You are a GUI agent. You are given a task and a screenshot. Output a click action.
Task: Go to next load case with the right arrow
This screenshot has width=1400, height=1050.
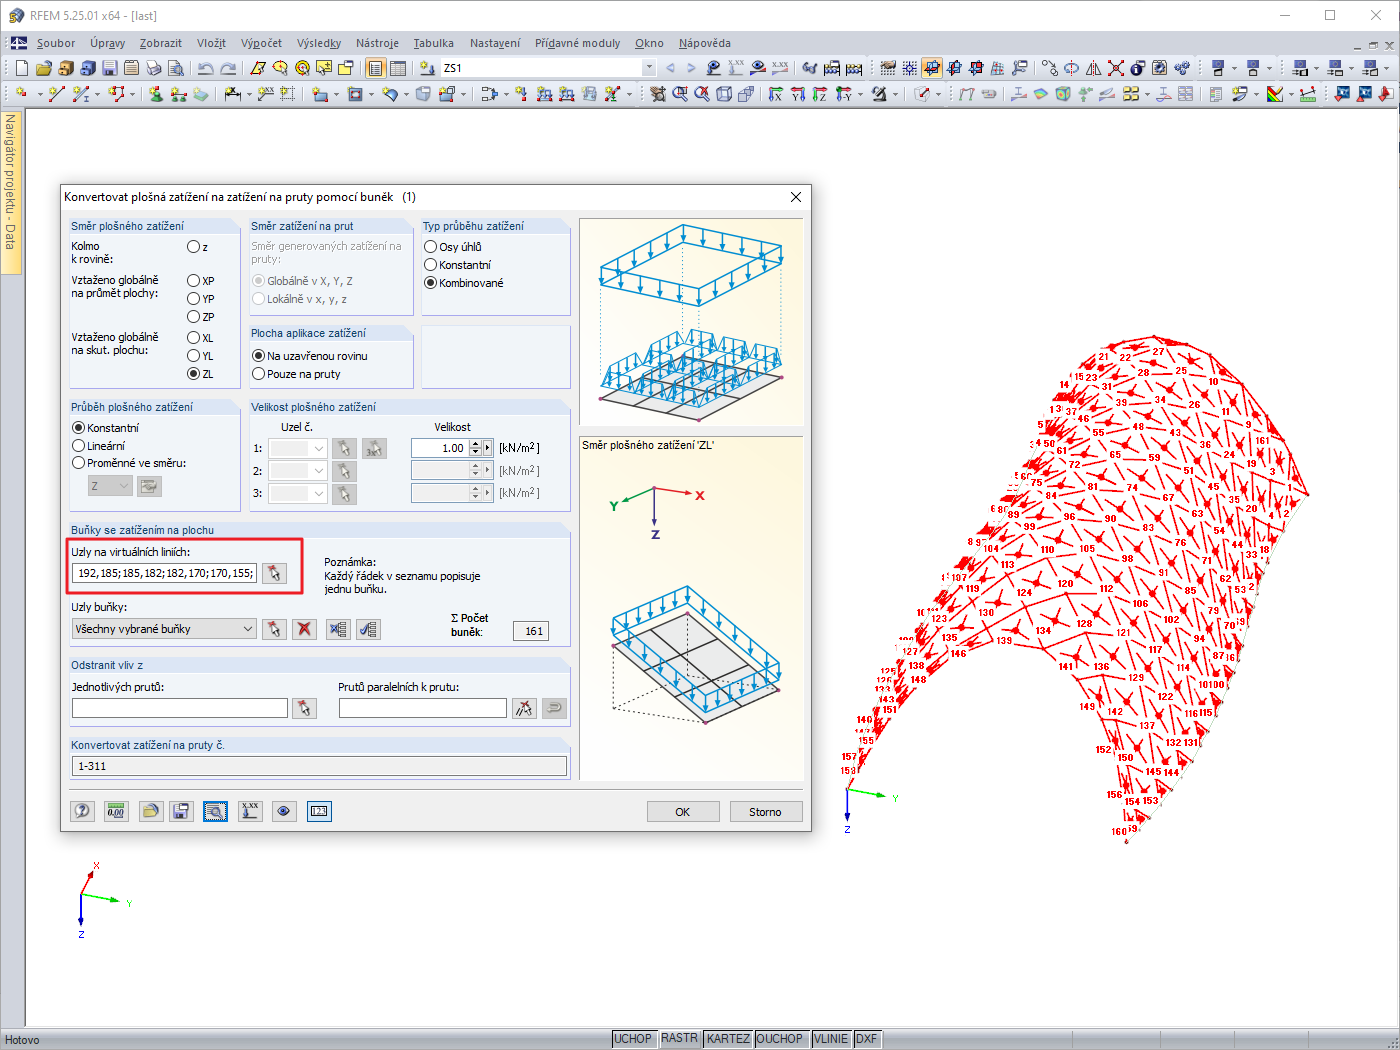[x=690, y=68]
